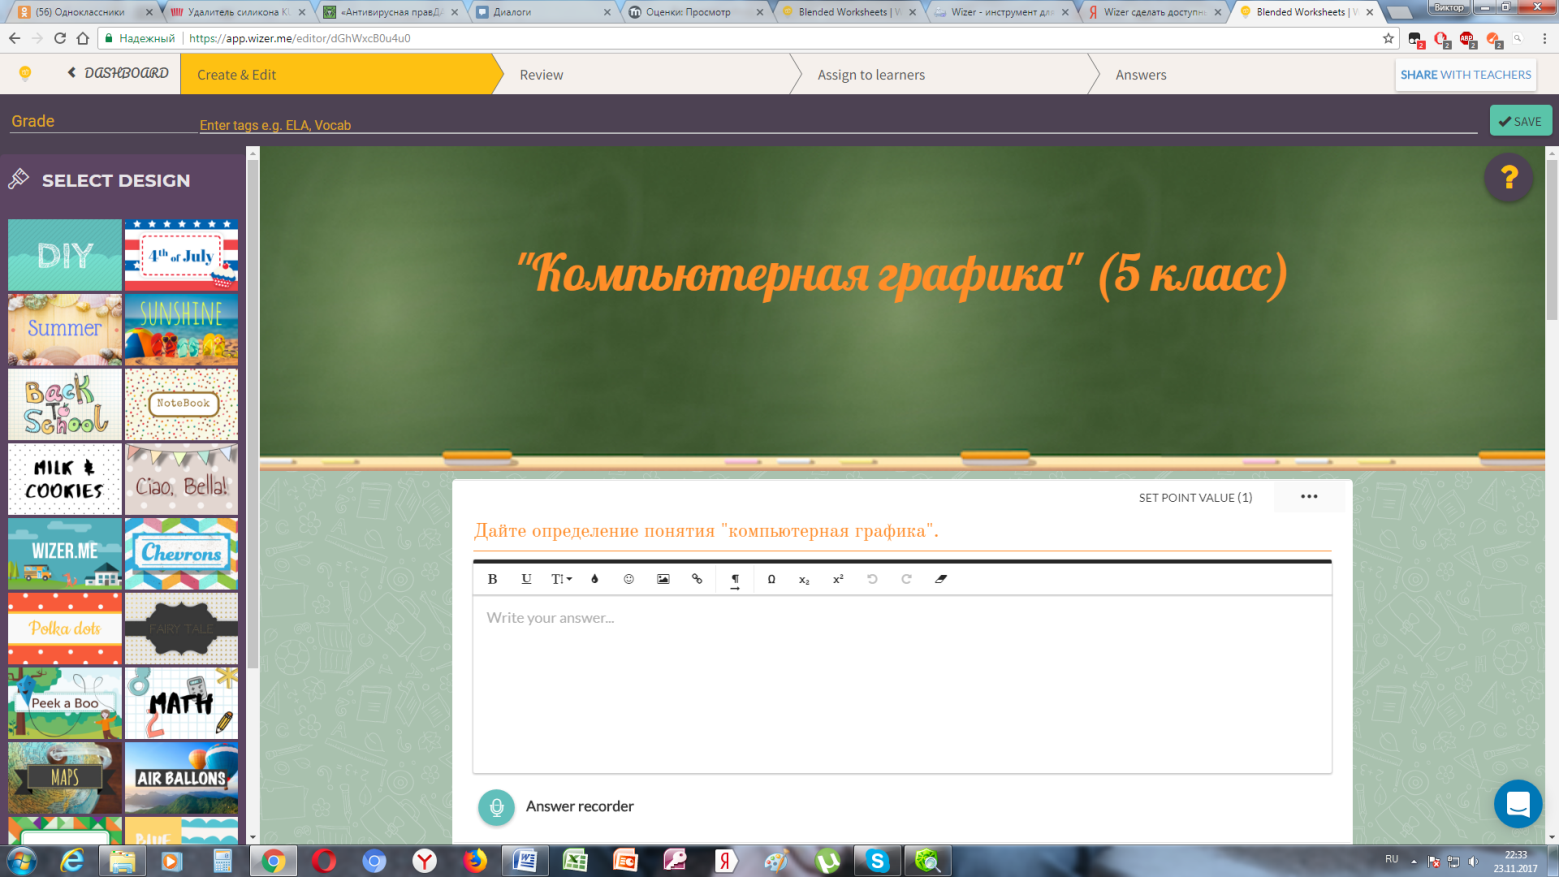
Task: Select the WIZER.ME design thumbnail
Action: (65, 553)
